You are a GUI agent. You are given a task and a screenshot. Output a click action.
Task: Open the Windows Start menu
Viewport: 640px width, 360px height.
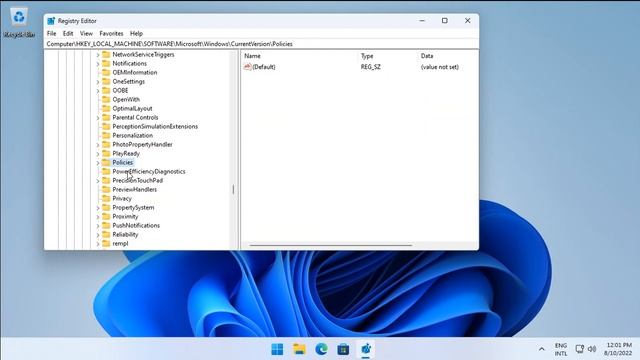pyautogui.click(x=277, y=349)
